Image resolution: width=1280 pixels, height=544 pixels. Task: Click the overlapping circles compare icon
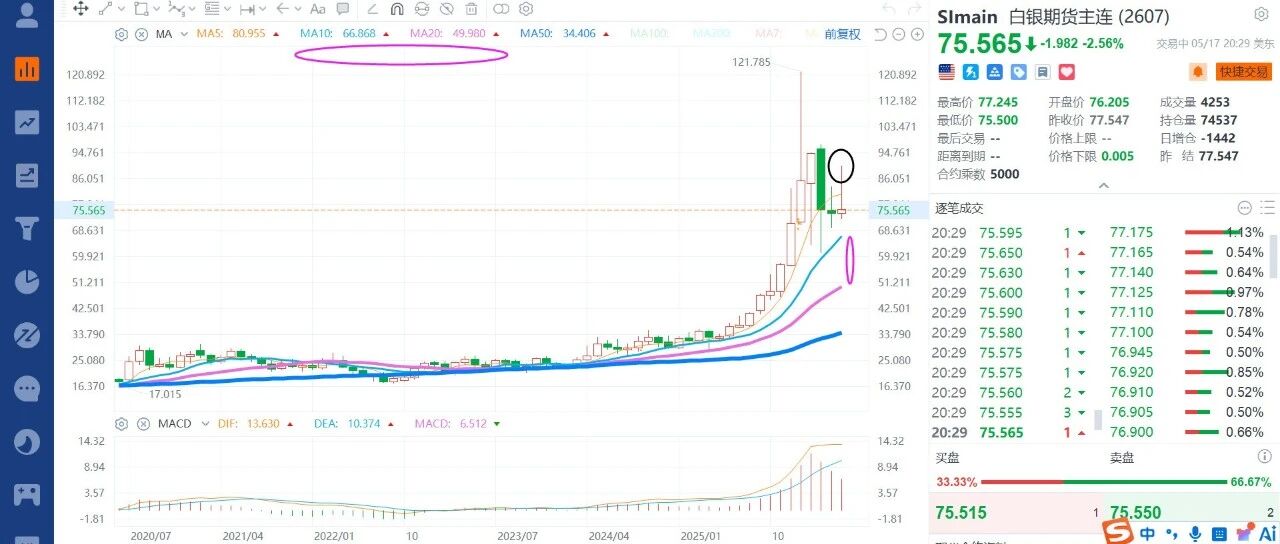[501, 9]
